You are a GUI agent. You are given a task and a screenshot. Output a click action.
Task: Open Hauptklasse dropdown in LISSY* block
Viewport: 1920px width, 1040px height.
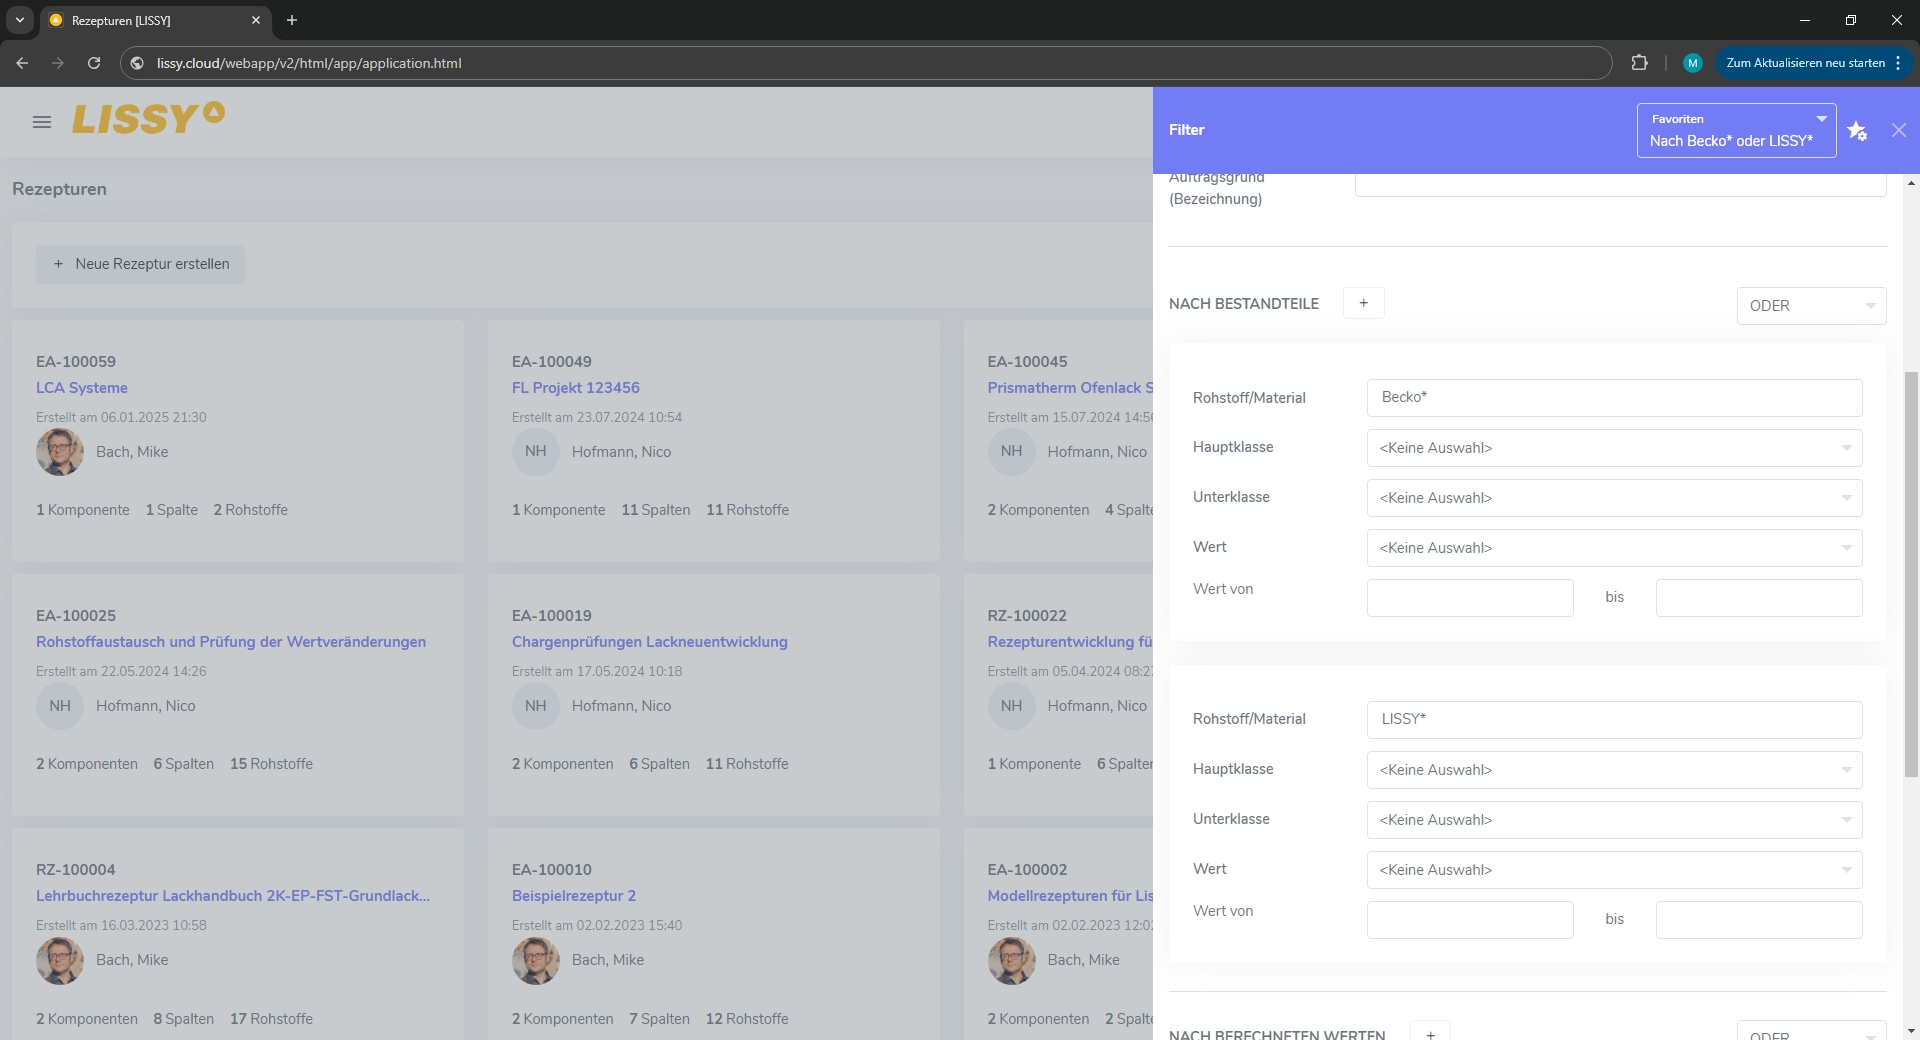click(1614, 770)
